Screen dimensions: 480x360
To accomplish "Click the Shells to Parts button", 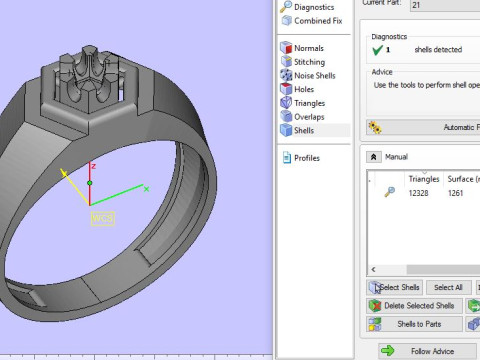I will [x=414, y=324].
